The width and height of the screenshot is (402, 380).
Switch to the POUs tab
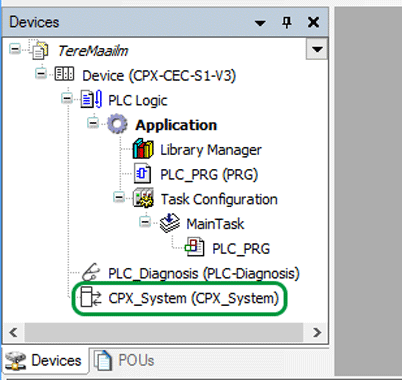125,361
